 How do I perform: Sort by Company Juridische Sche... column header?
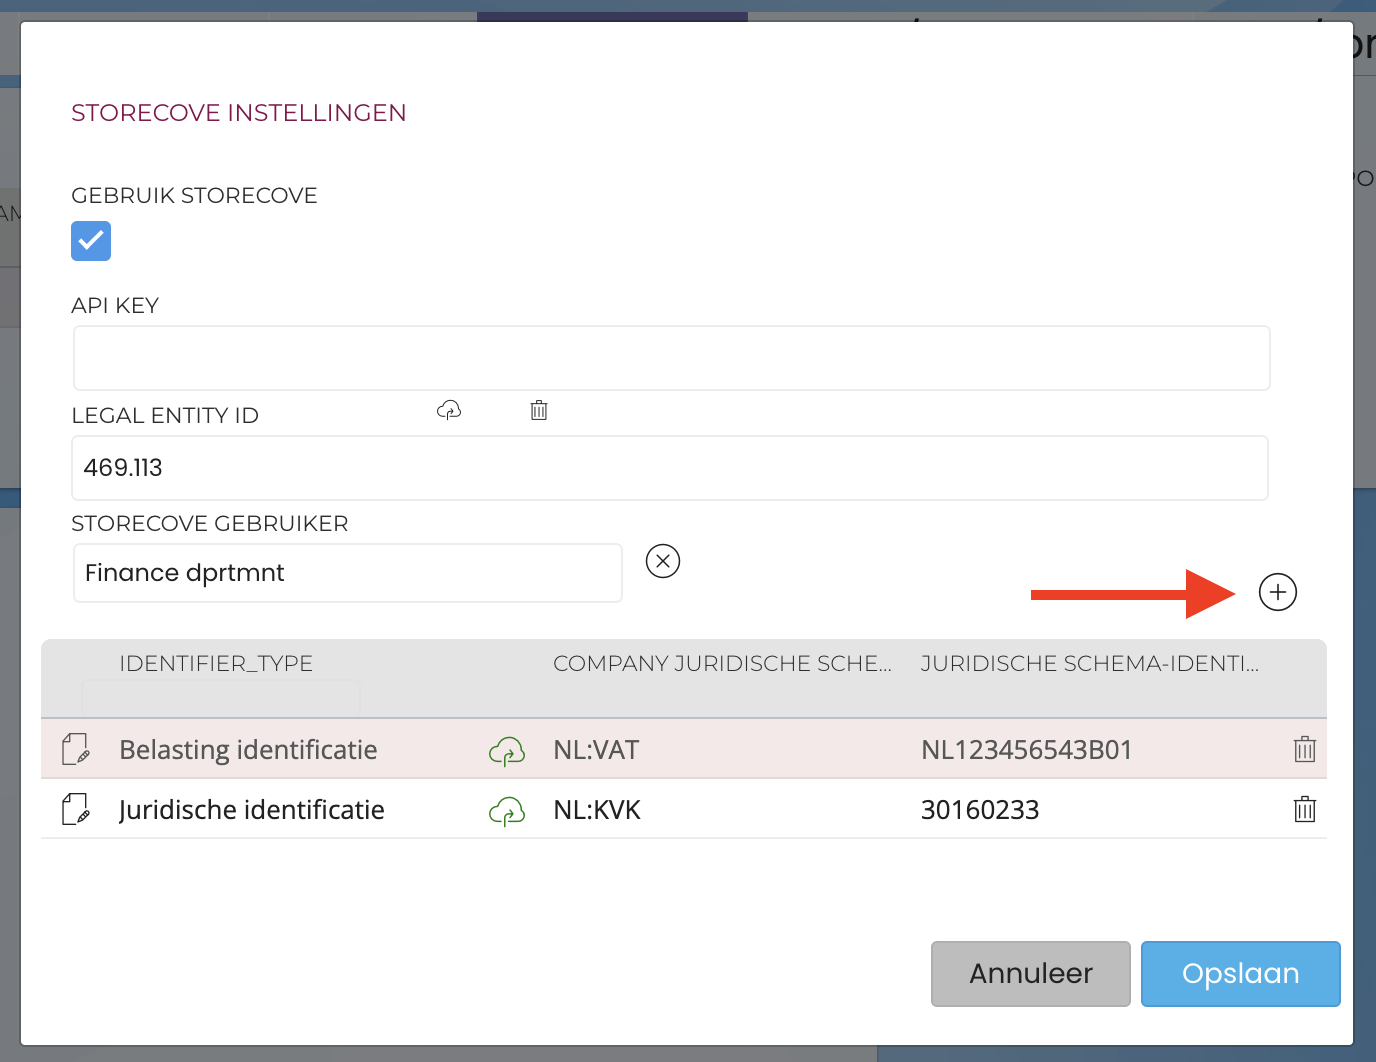(x=721, y=664)
